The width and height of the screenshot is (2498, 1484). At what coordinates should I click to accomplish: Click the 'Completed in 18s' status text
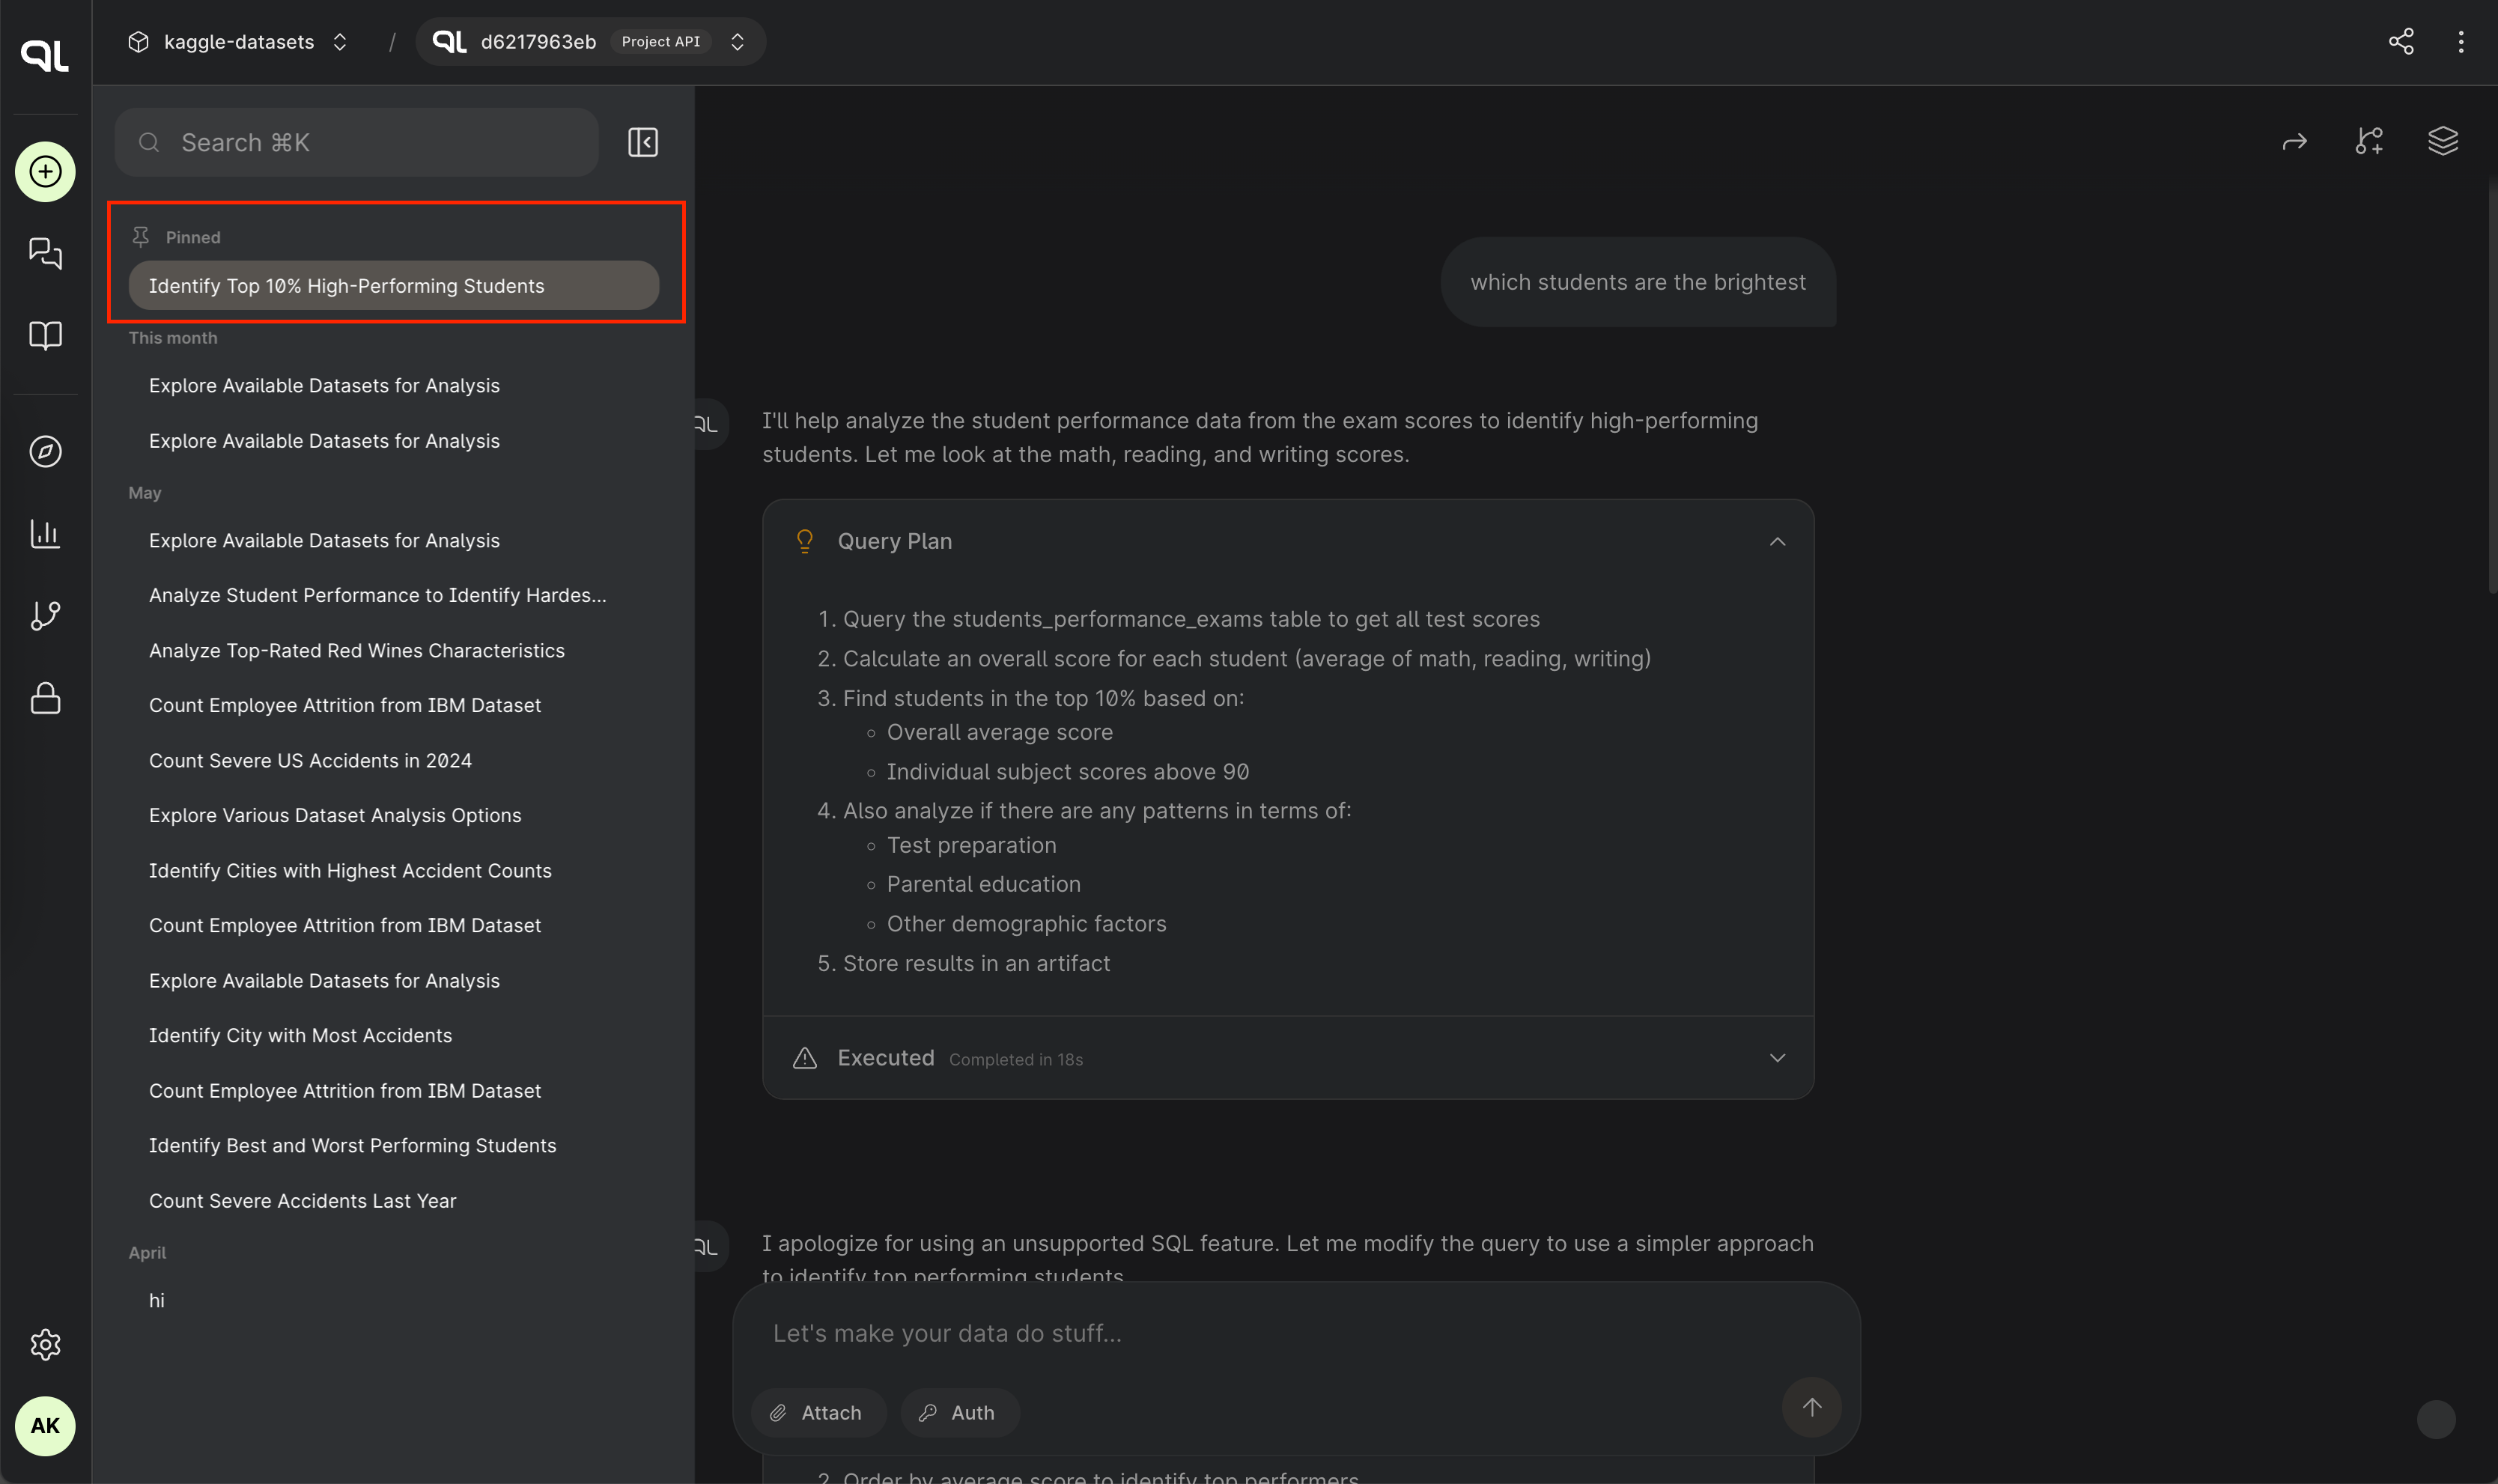(x=1016, y=1060)
